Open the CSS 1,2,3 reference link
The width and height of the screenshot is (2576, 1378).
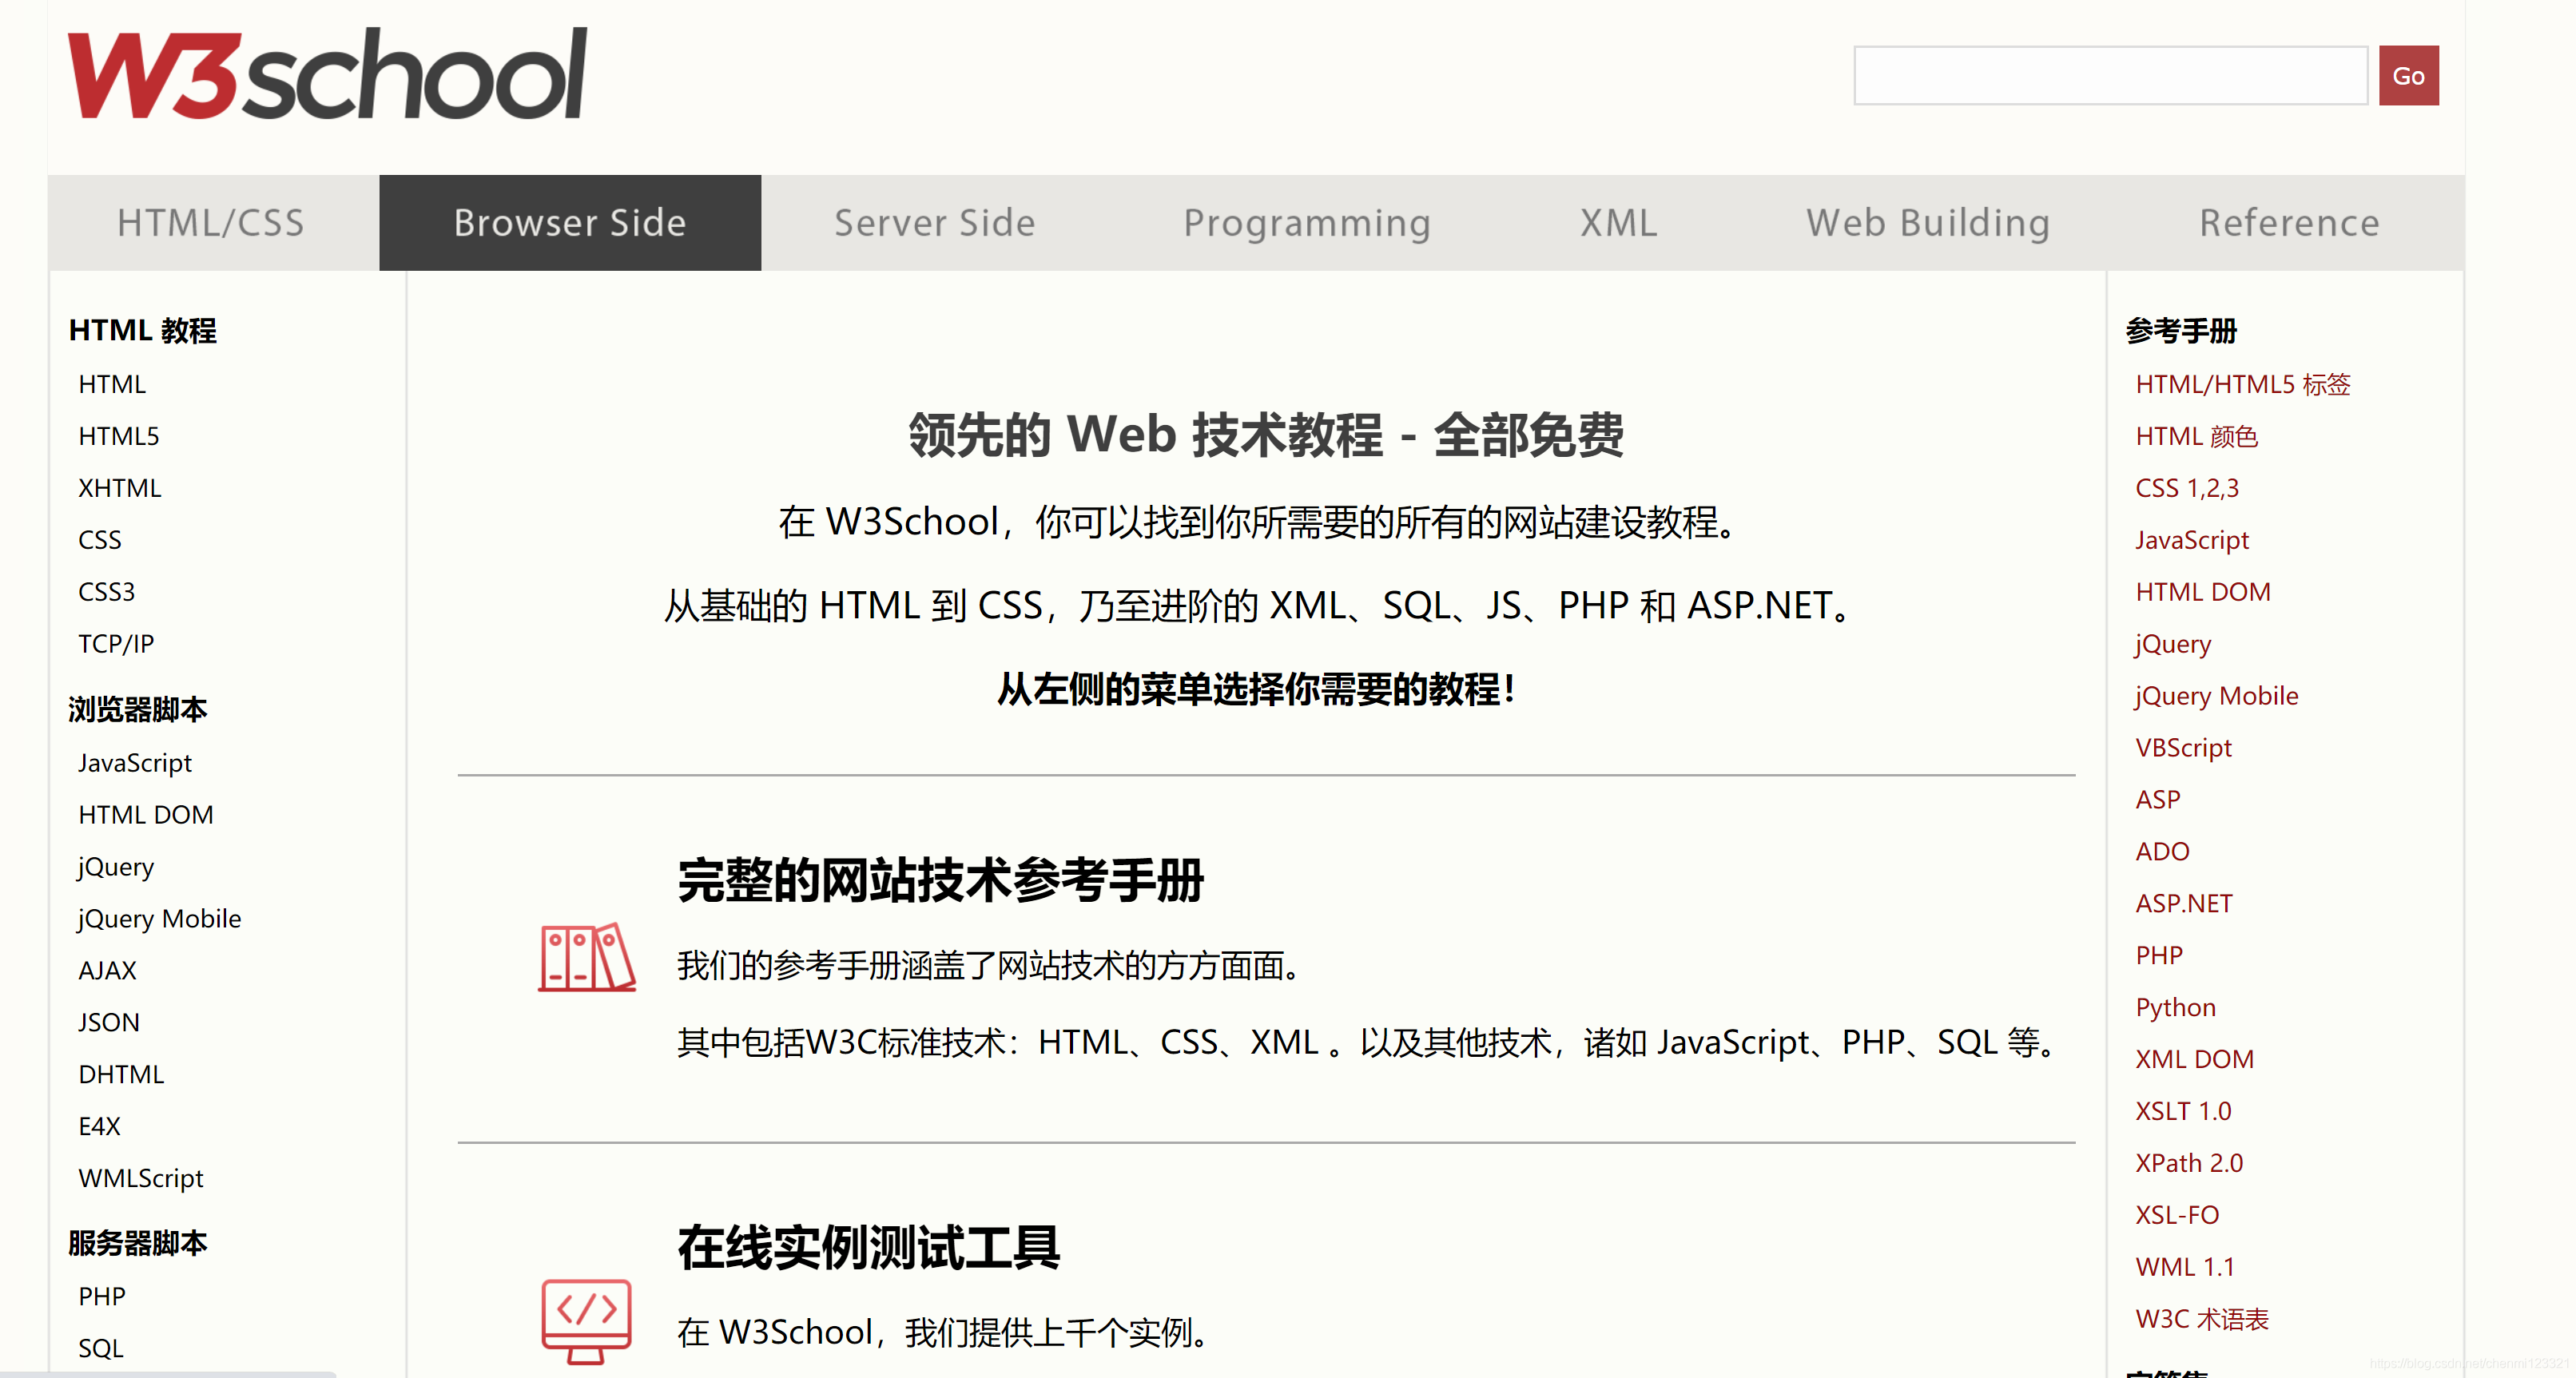[2187, 488]
